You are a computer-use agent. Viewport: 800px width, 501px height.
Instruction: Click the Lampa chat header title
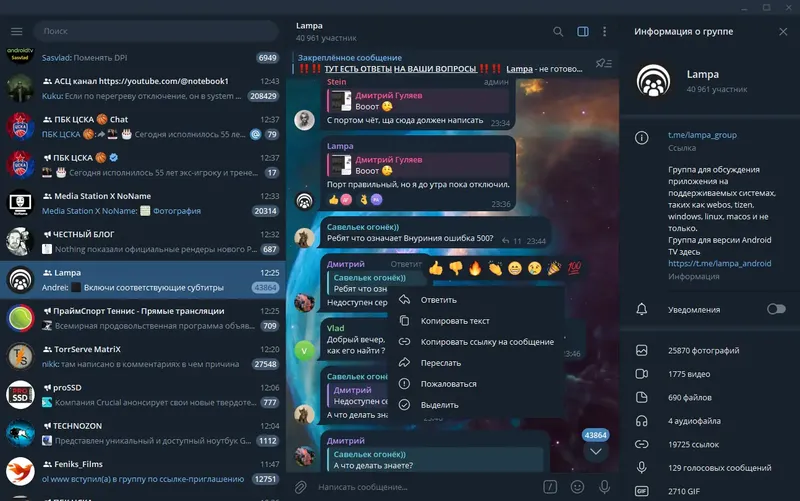click(x=309, y=26)
